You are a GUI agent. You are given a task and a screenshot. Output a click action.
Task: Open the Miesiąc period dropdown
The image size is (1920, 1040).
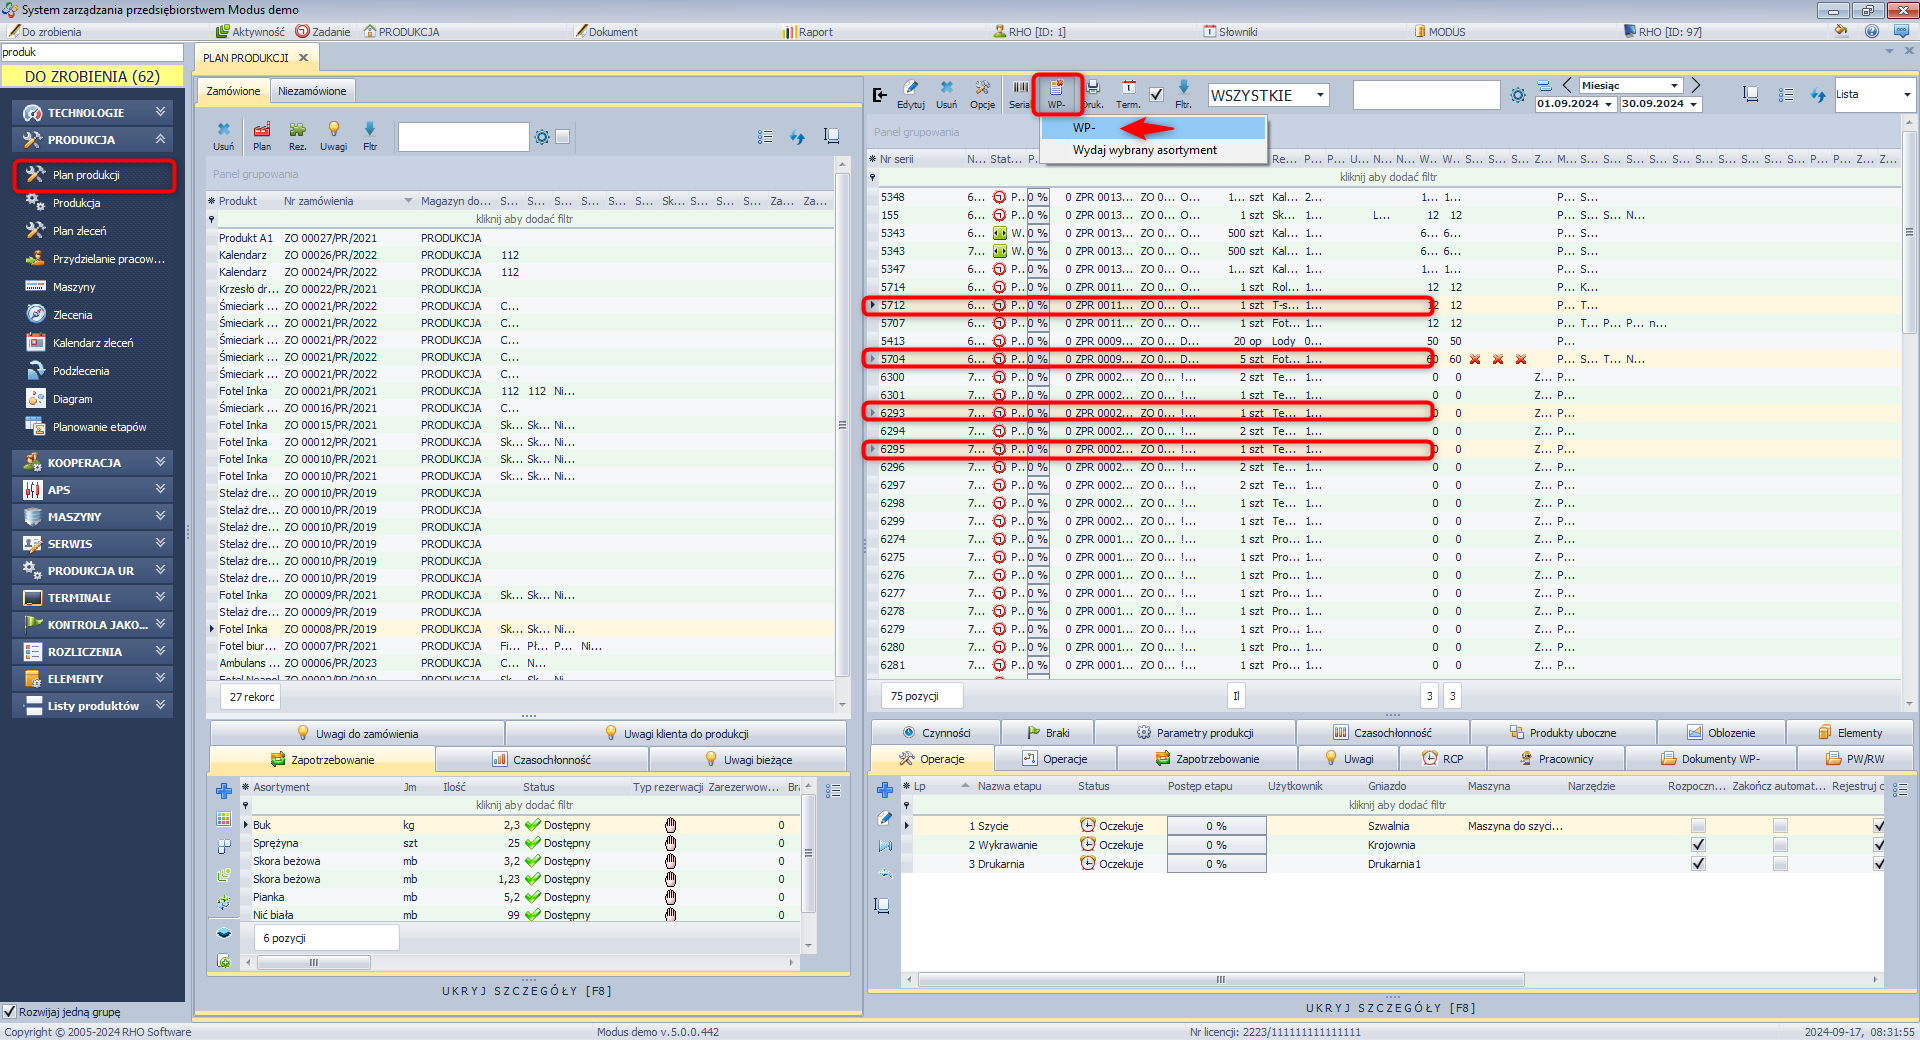pos(1630,85)
